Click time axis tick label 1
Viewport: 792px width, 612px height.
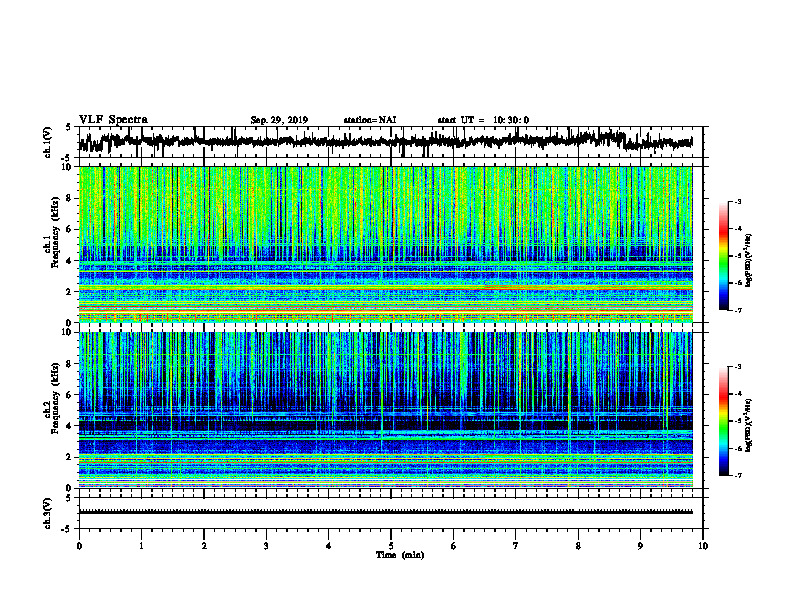141,546
